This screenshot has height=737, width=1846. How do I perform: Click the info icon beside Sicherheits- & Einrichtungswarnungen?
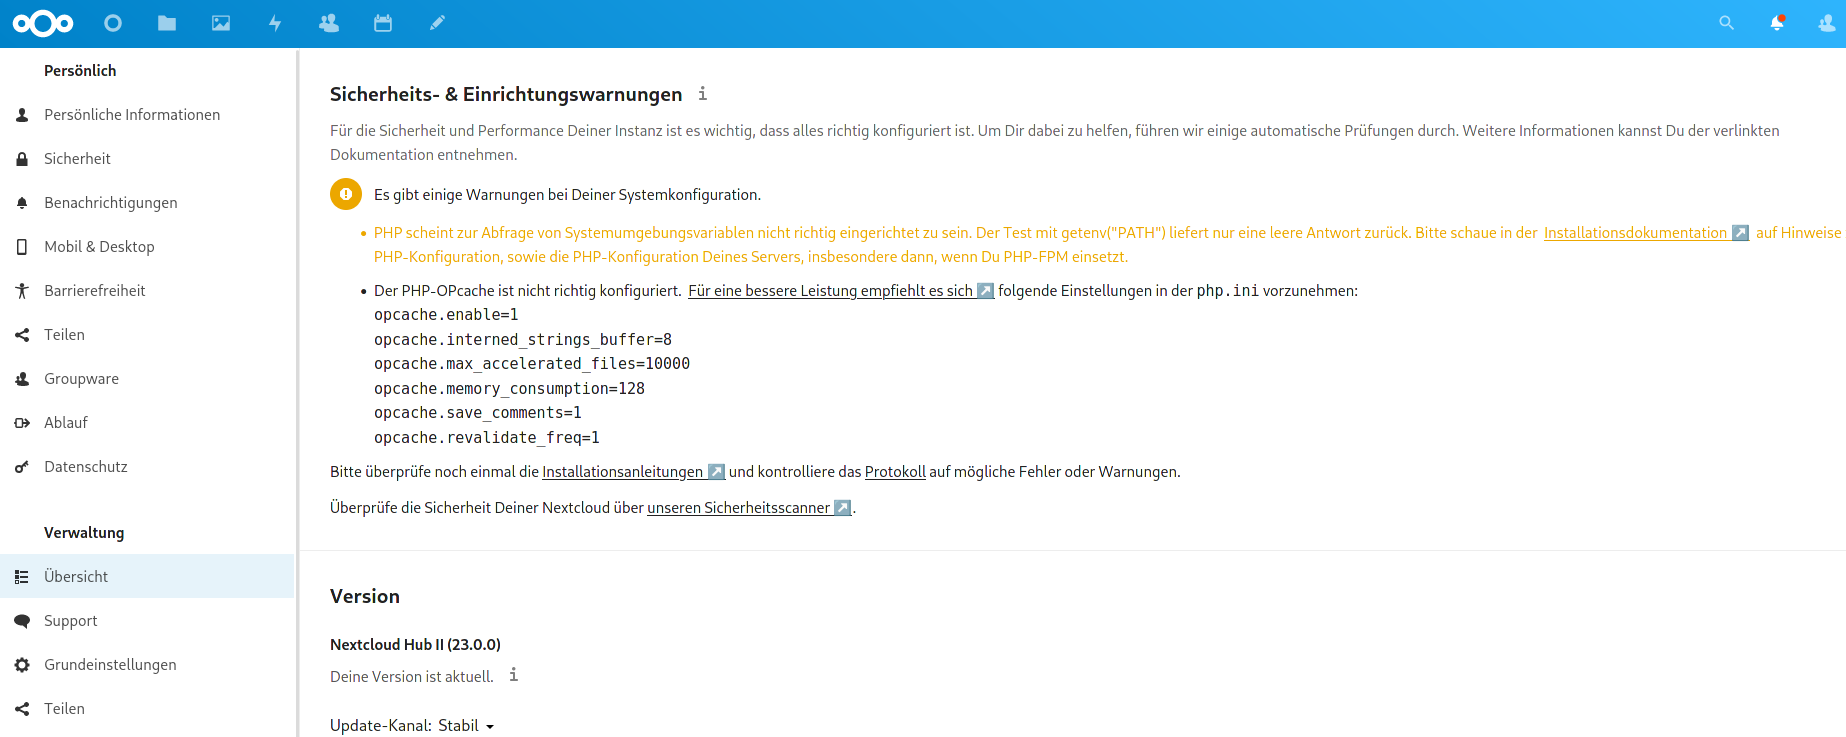pos(703,93)
